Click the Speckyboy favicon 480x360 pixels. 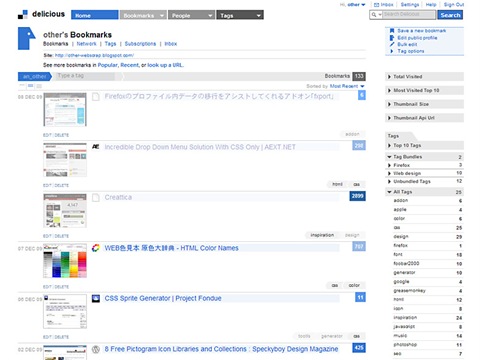coord(96,349)
